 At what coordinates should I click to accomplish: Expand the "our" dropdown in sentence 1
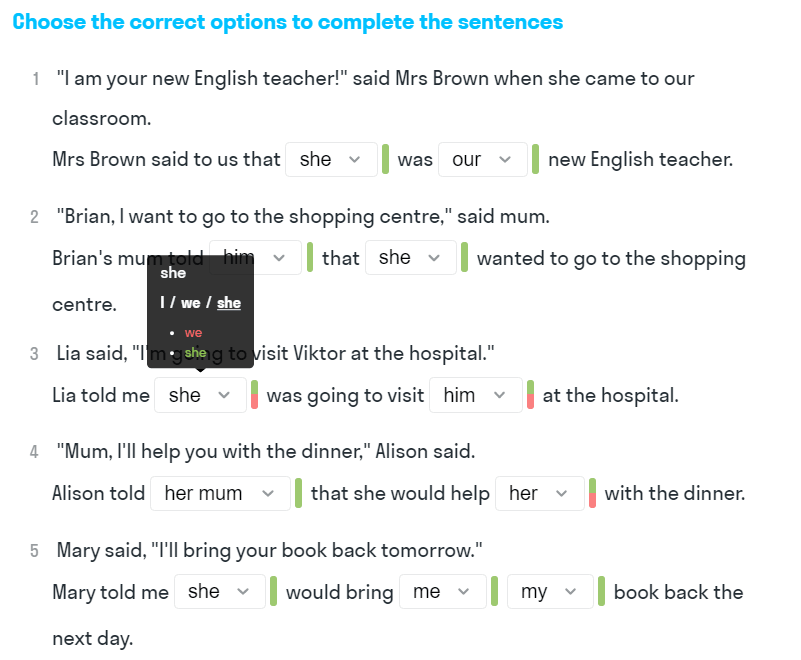[482, 160]
